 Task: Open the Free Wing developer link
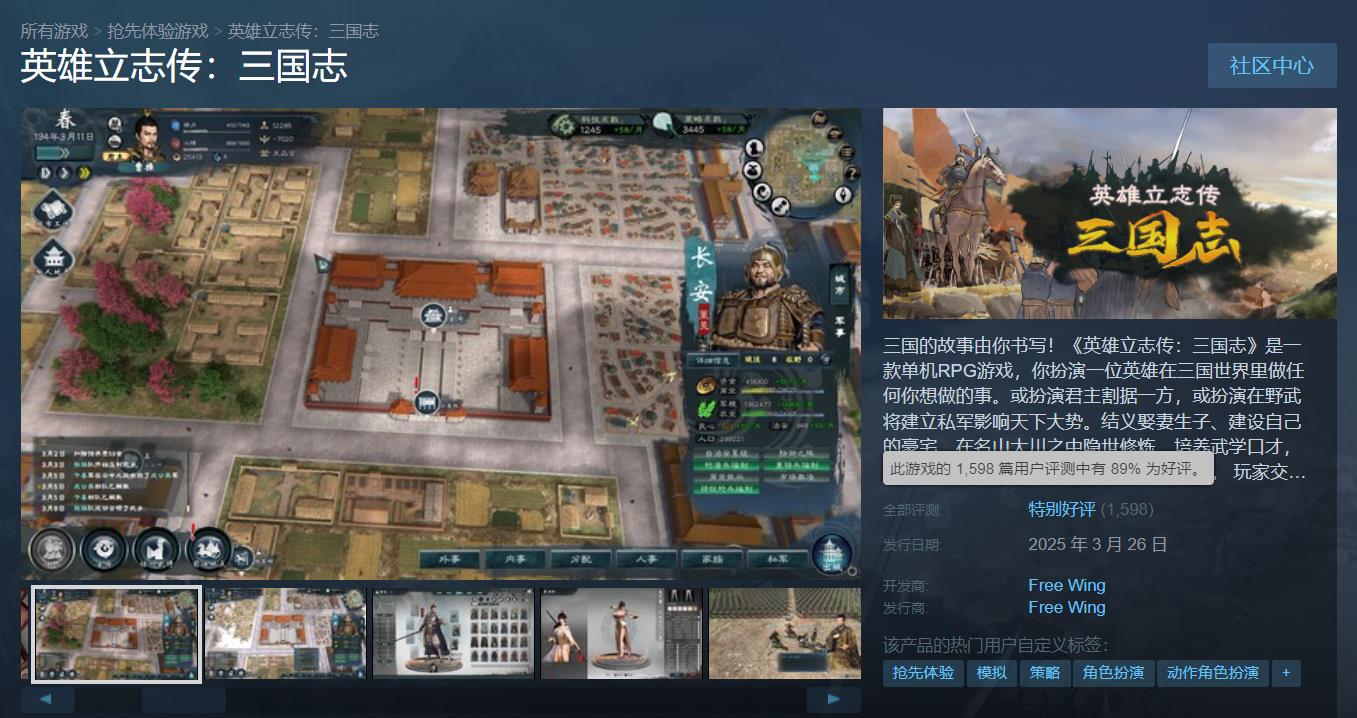[1066, 585]
